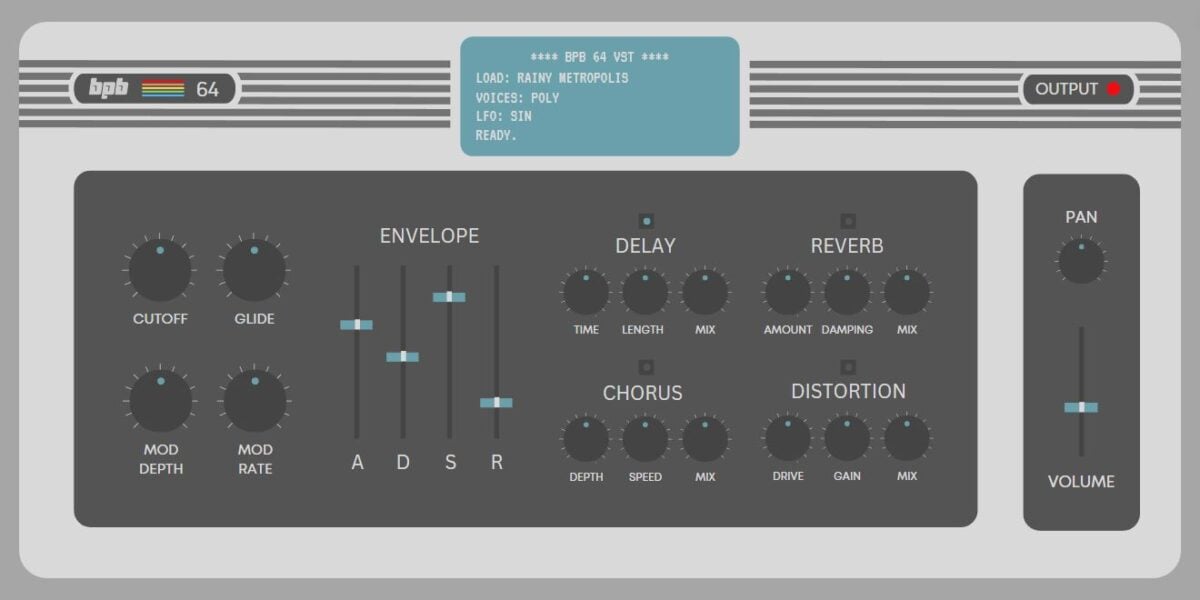Toggle the red OUTPUT indicator
Image resolution: width=1200 pixels, height=600 pixels.
pyautogui.click(x=1113, y=88)
